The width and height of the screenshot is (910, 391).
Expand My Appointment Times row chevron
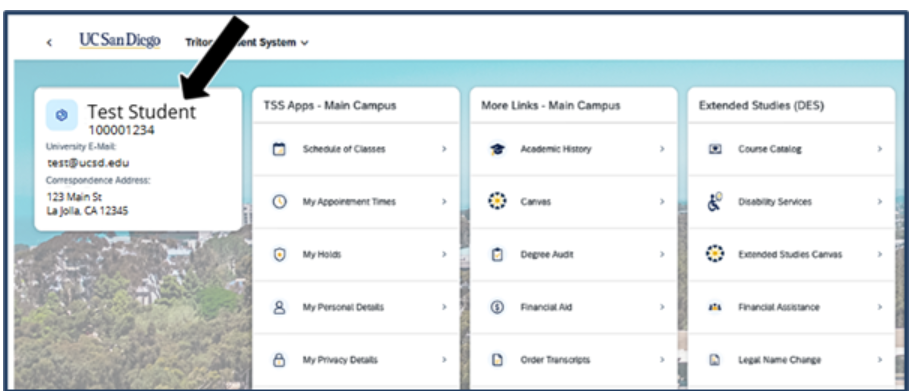click(444, 202)
